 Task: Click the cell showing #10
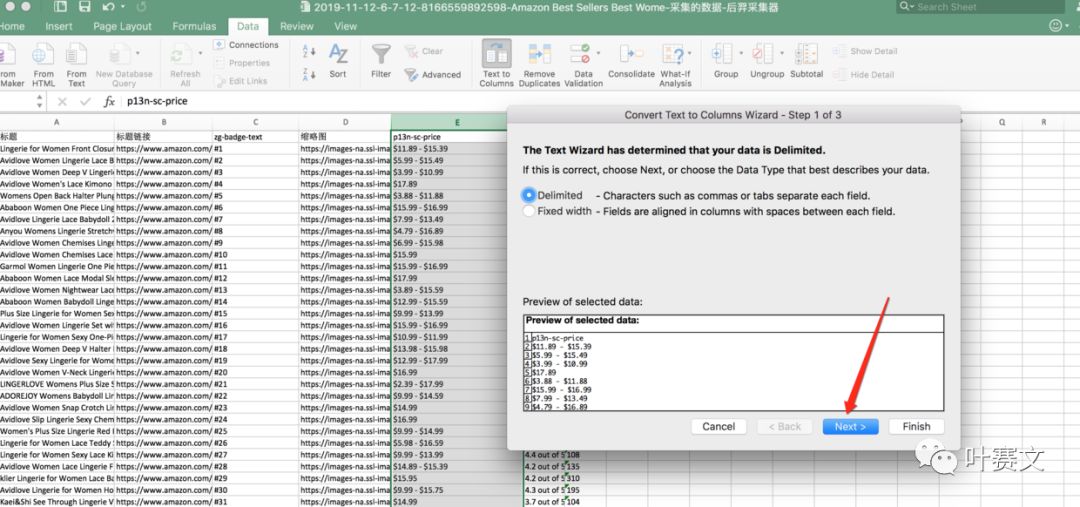point(256,255)
